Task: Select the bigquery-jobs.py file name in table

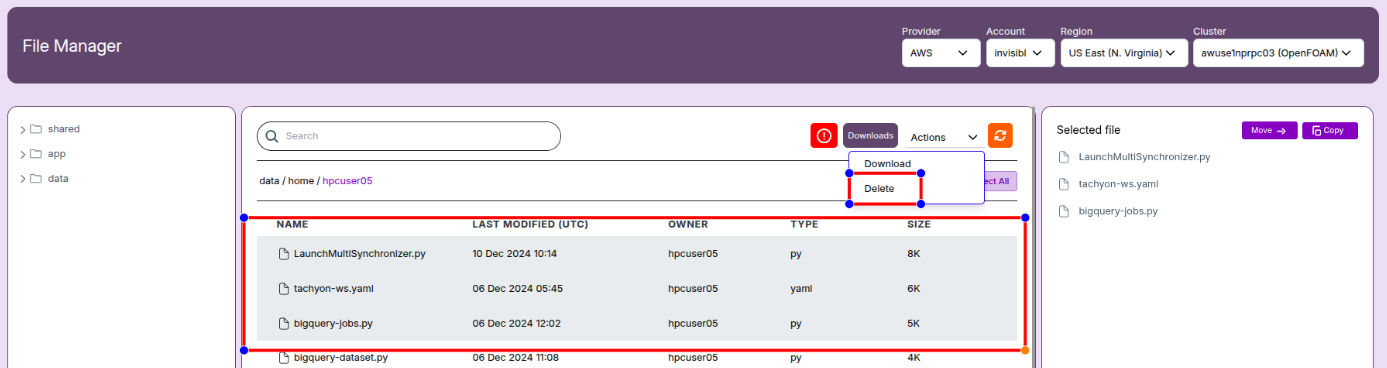Action: tap(333, 324)
